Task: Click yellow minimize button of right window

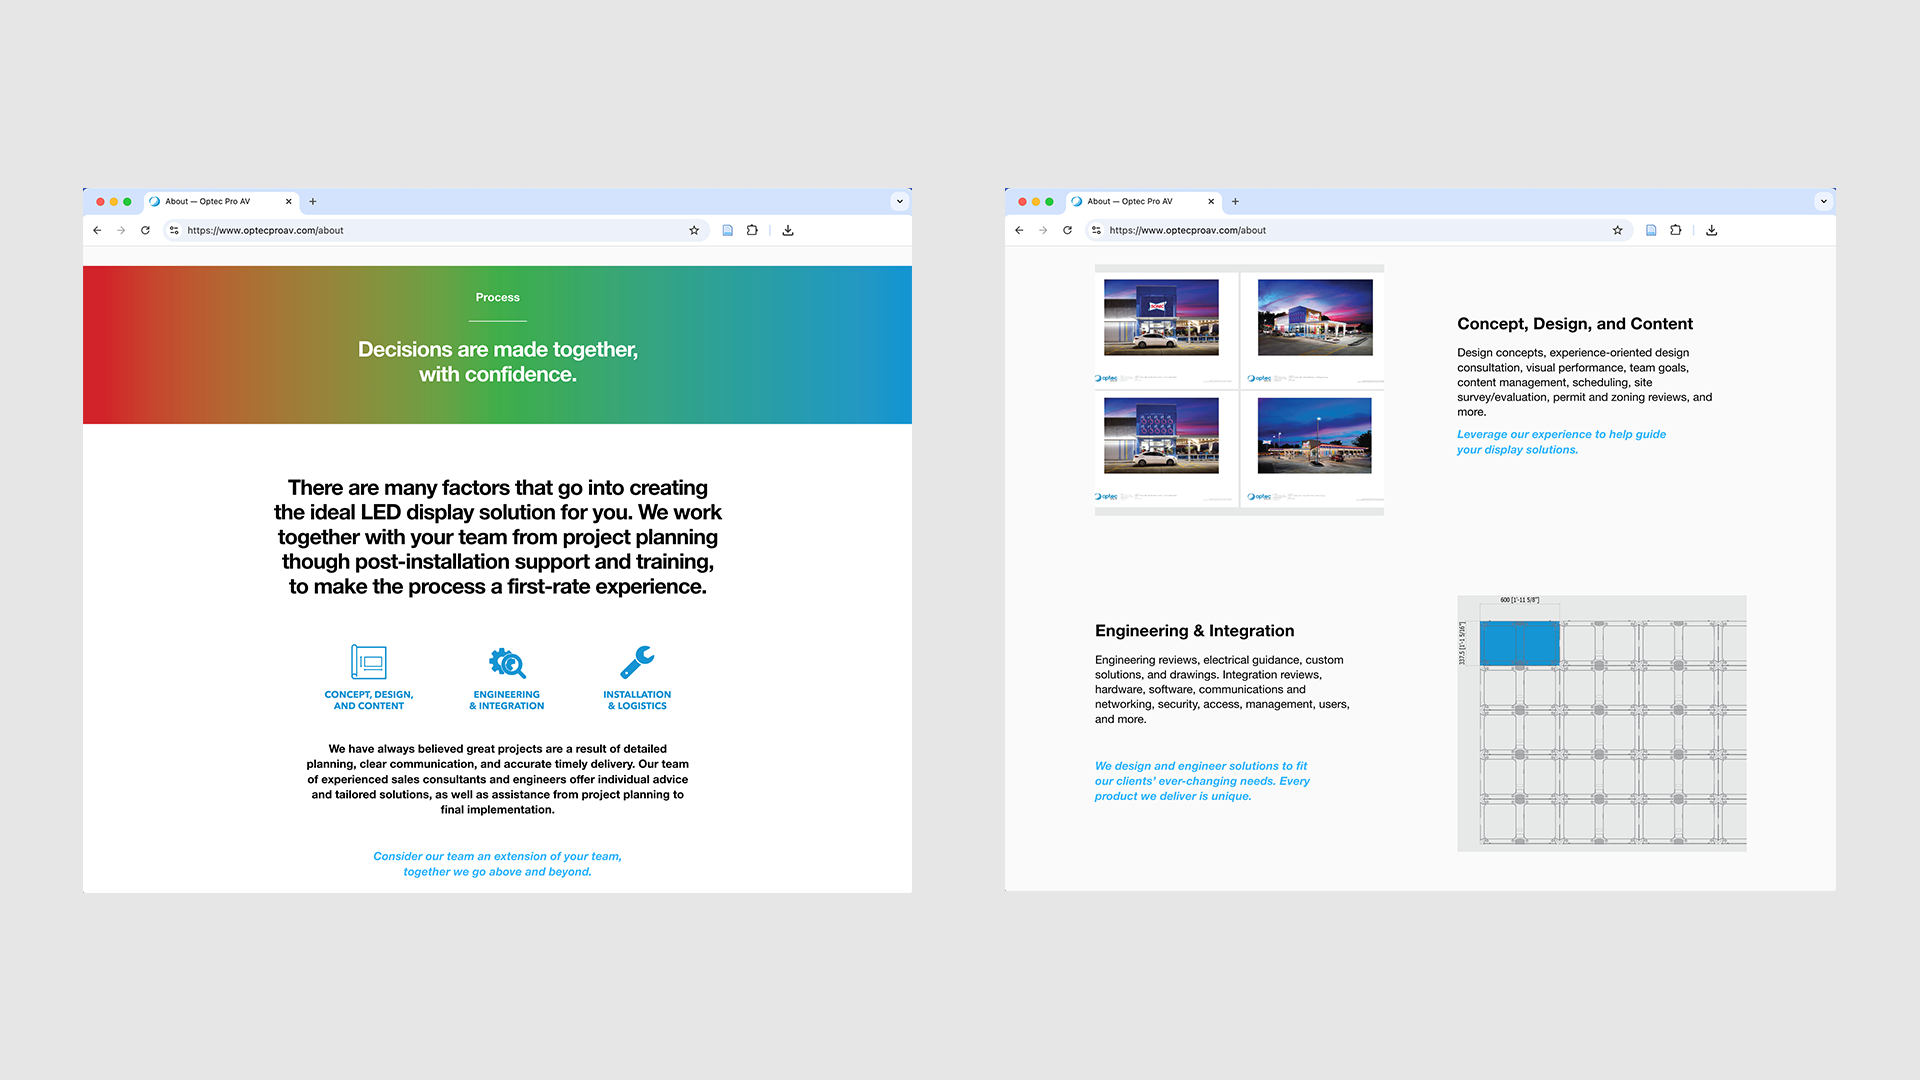Action: point(1036,202)
